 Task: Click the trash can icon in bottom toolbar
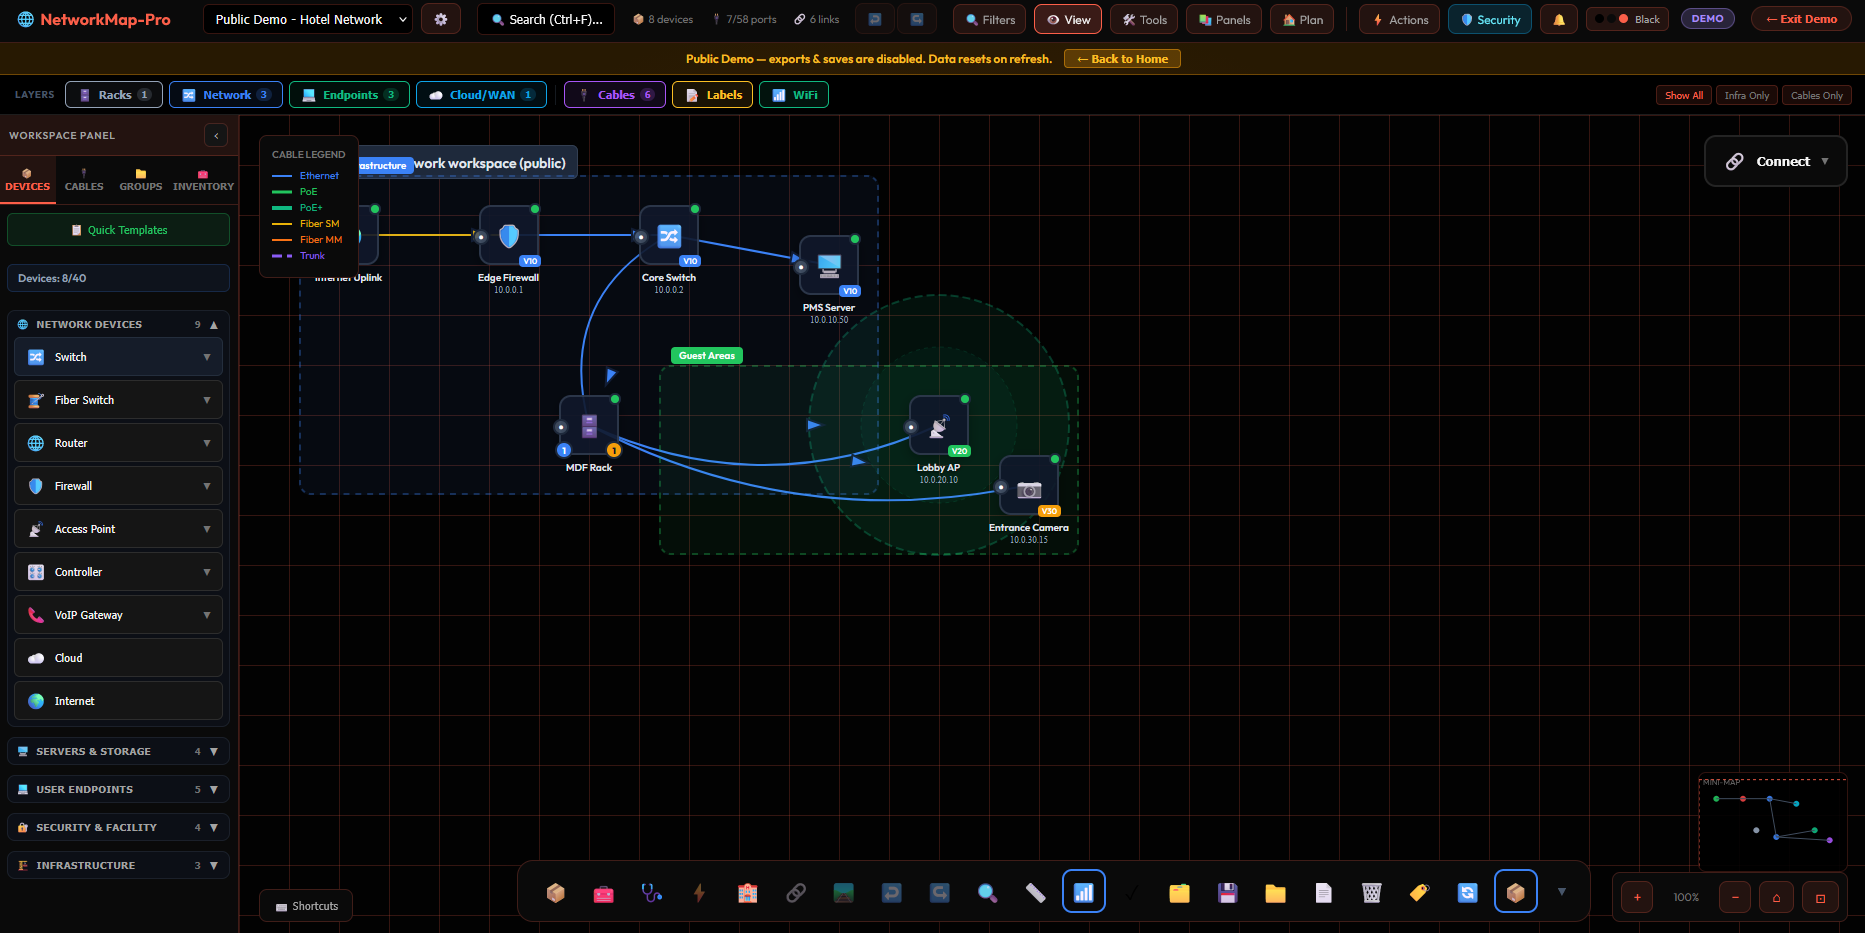[x=1371, y=891]
